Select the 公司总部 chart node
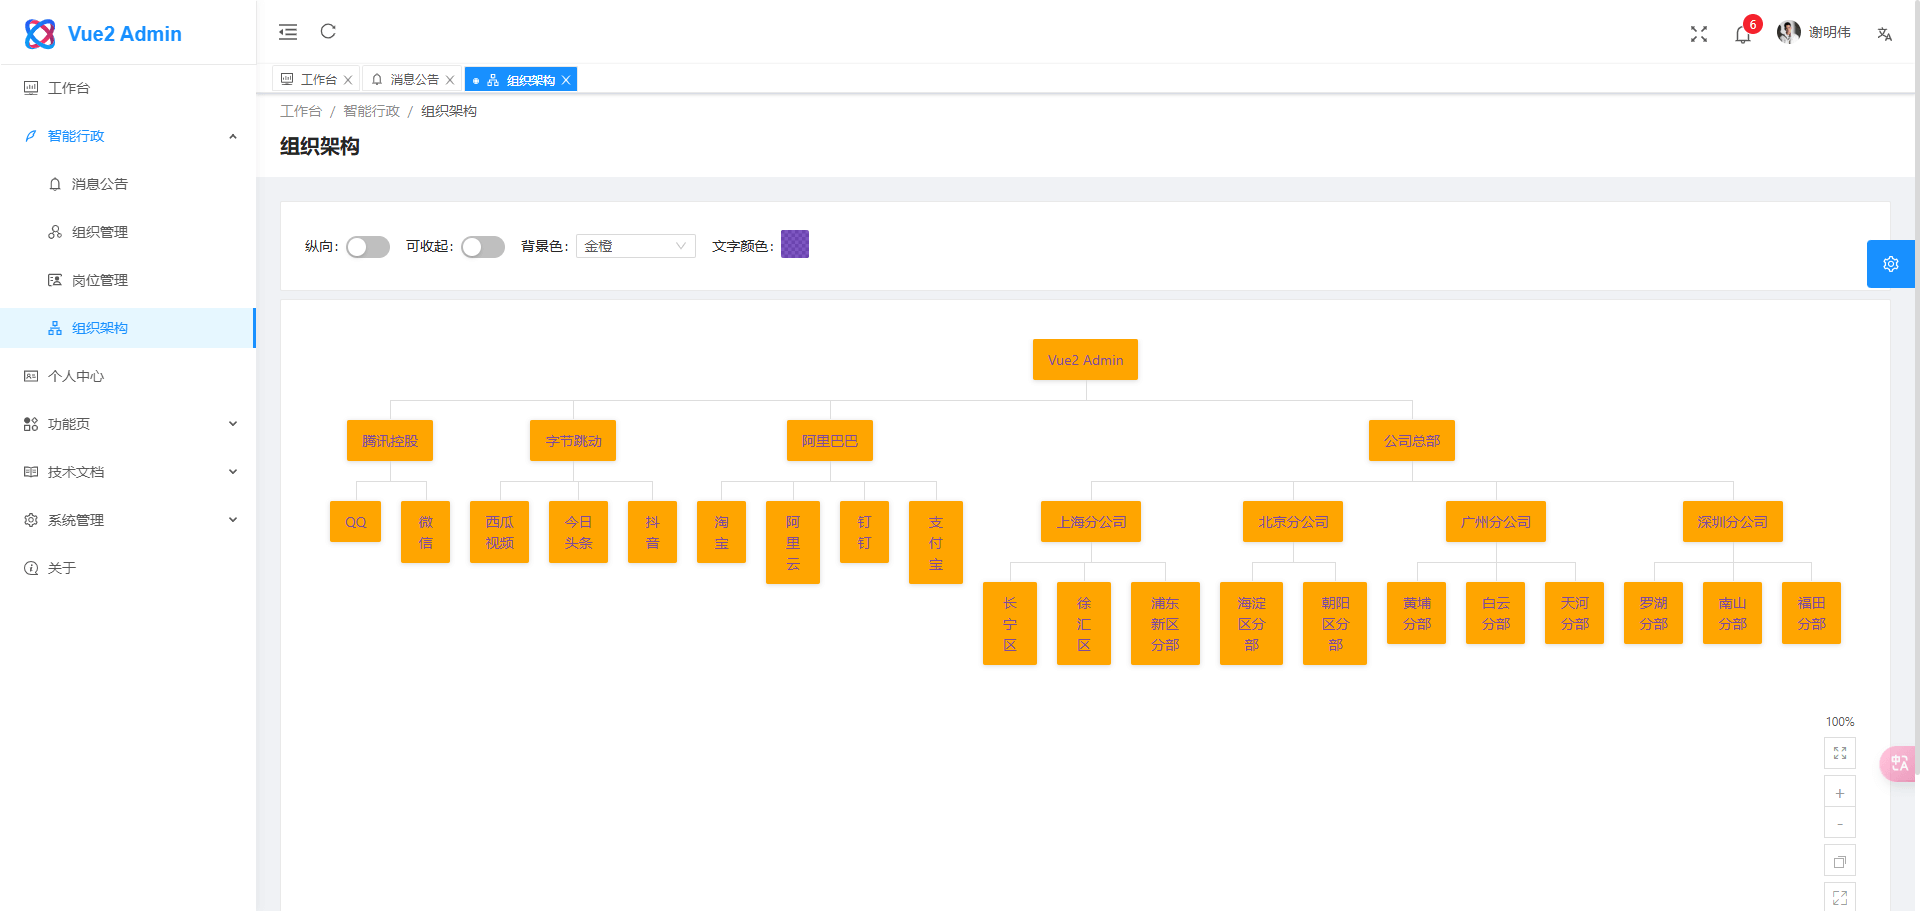 pos(1412,441)
